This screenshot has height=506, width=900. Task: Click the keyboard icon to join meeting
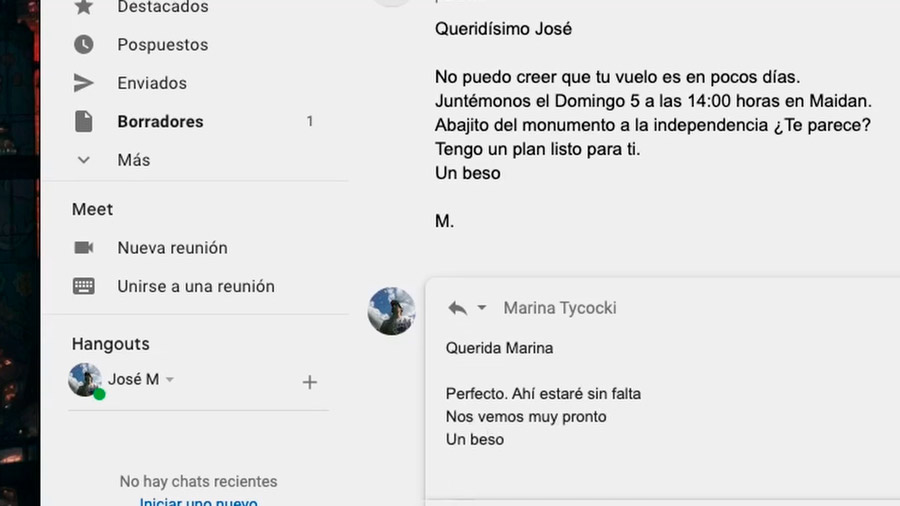pos(84,286)
